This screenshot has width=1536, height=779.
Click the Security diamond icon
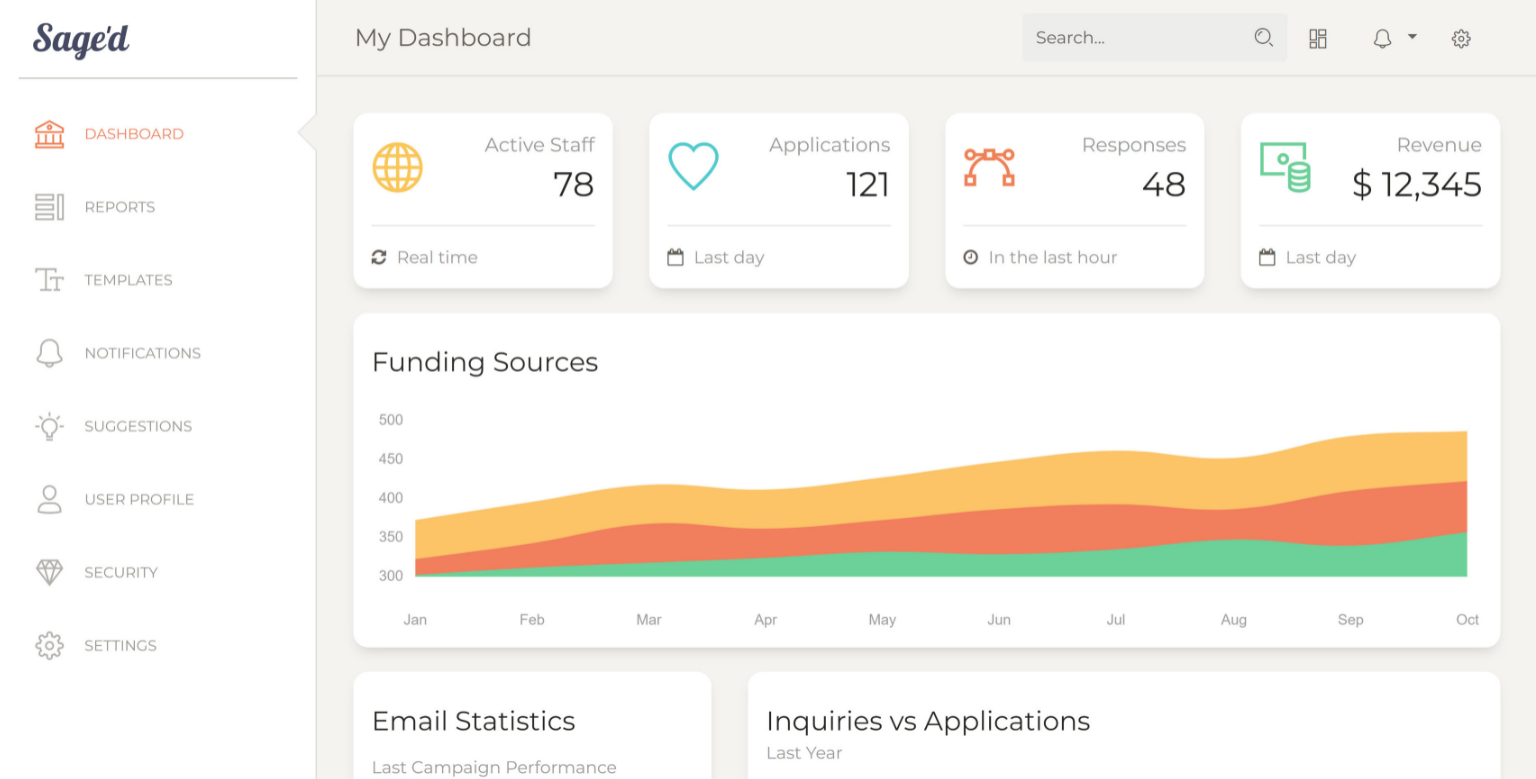(48, 572)
